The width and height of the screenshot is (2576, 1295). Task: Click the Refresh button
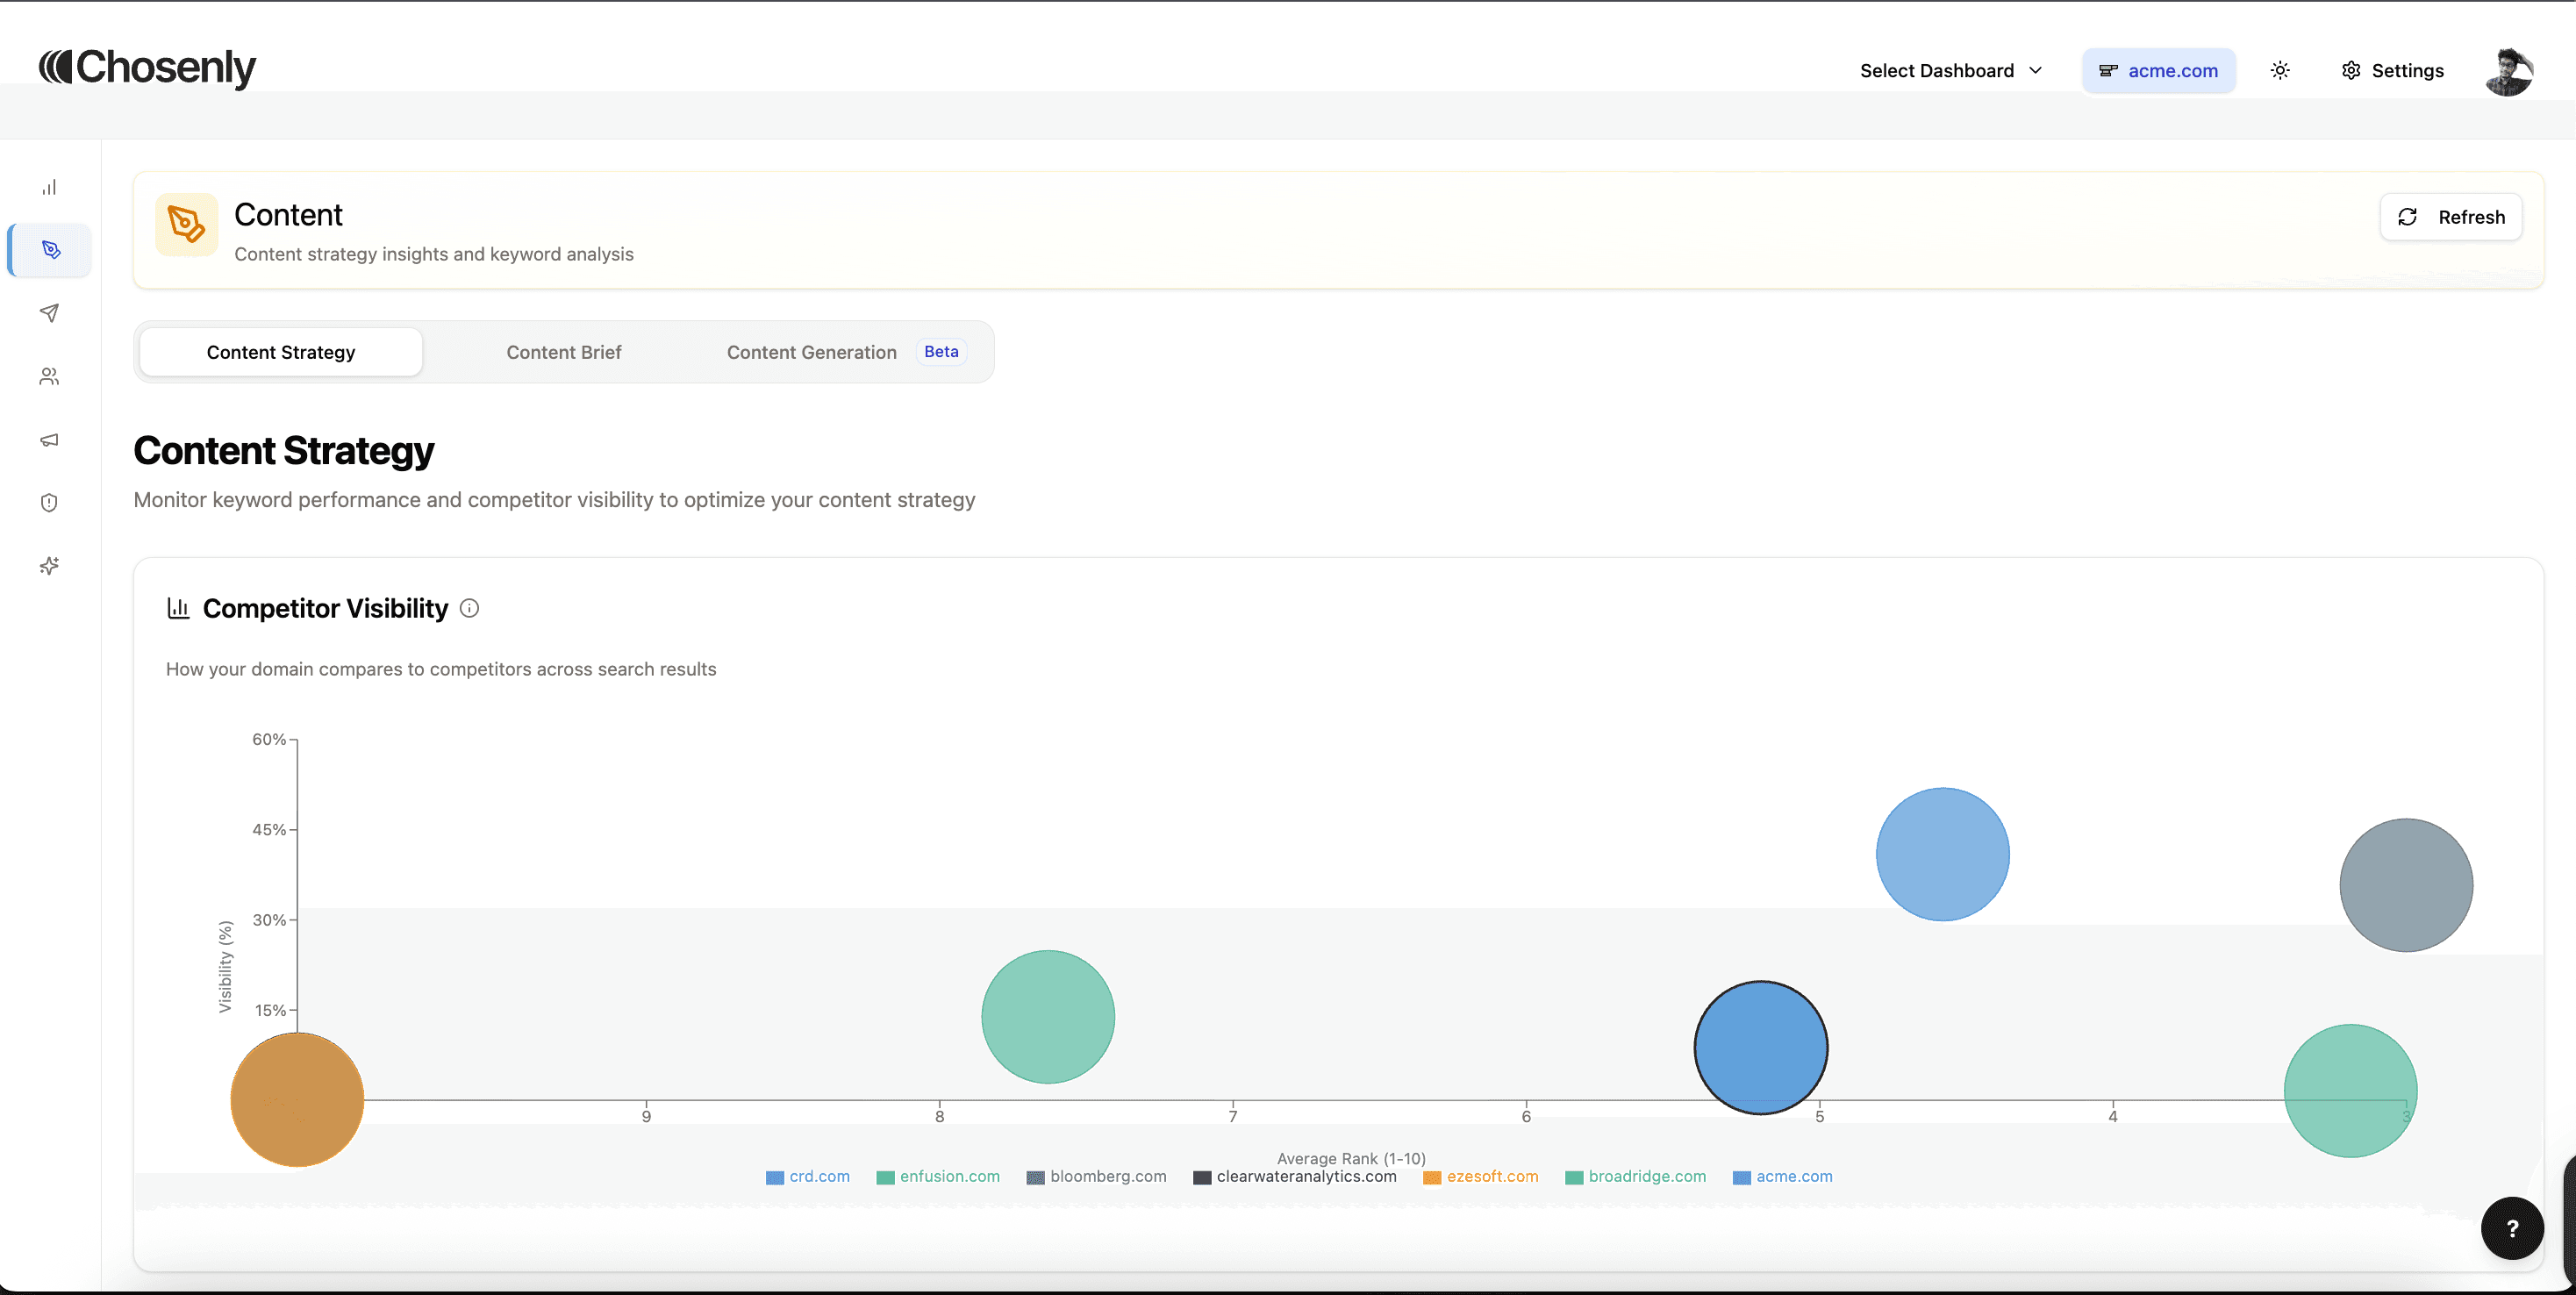2451,217
